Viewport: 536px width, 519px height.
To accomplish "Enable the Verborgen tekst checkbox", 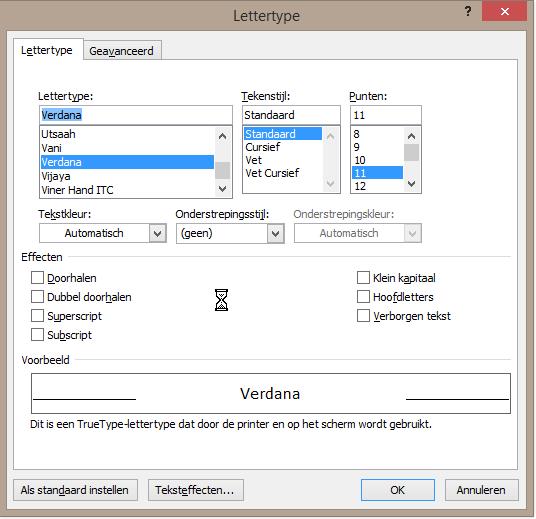I will pyautogui.click(x=363, y=316).
